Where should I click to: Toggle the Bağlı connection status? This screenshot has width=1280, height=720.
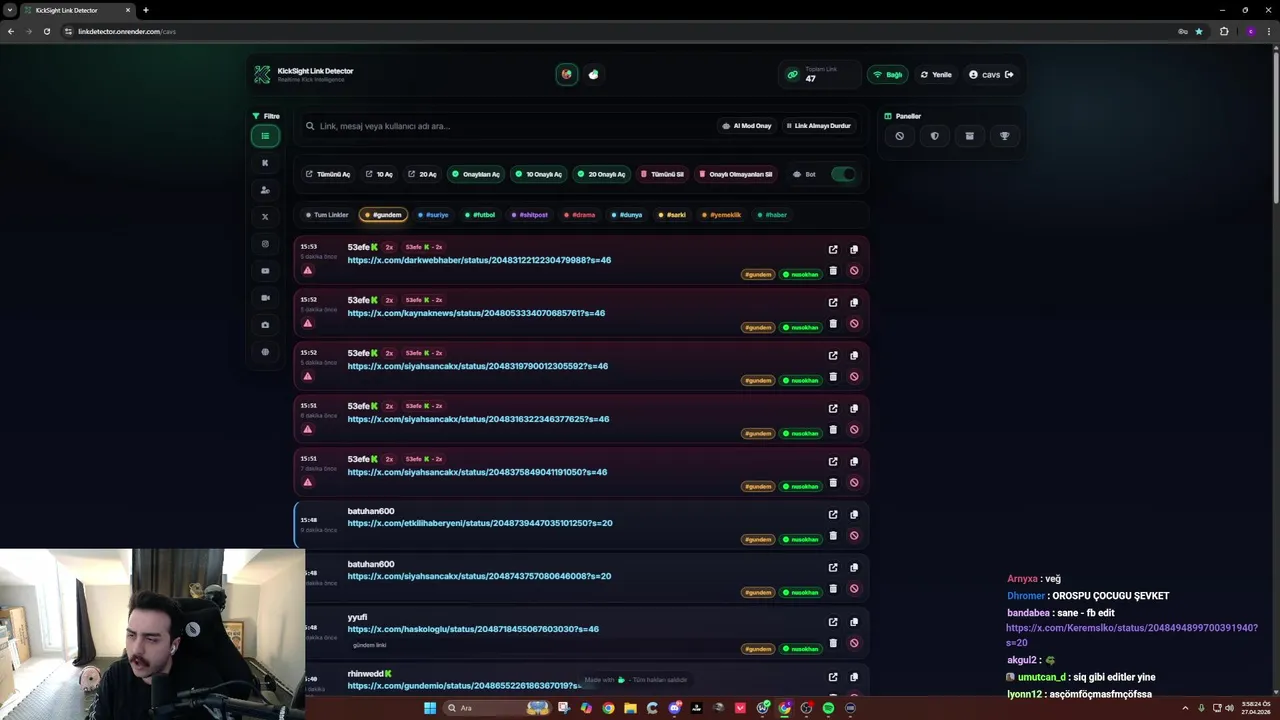point(887,75)
